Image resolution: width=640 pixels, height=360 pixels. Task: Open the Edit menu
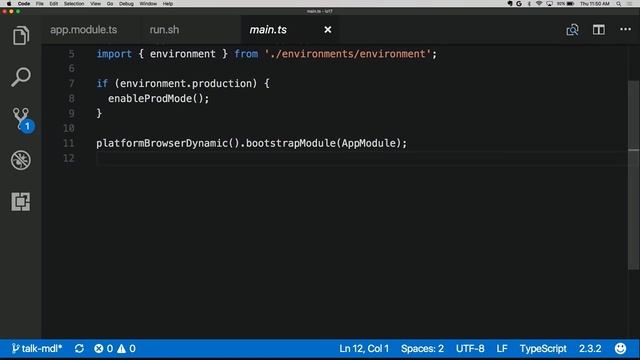point(53,4)
